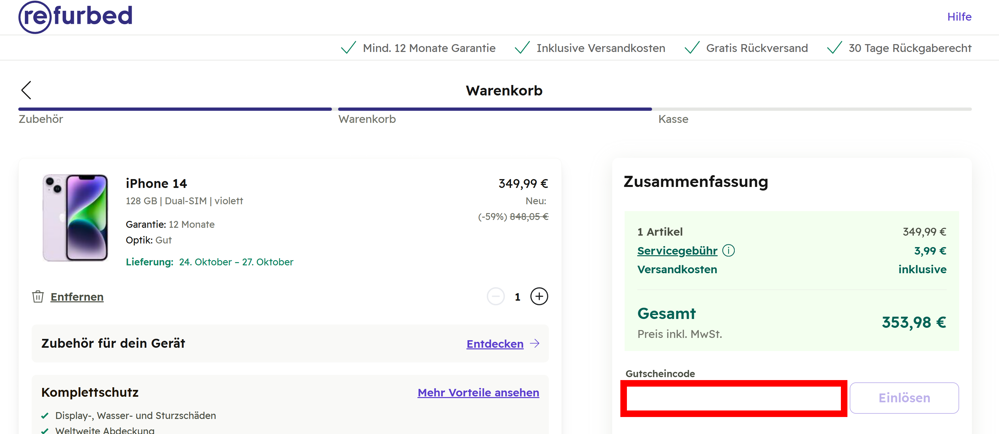Click the Servicegebühr link
The width and height of the screenshot is (999, 434).
pyautogui.click(x=677, y=250)
